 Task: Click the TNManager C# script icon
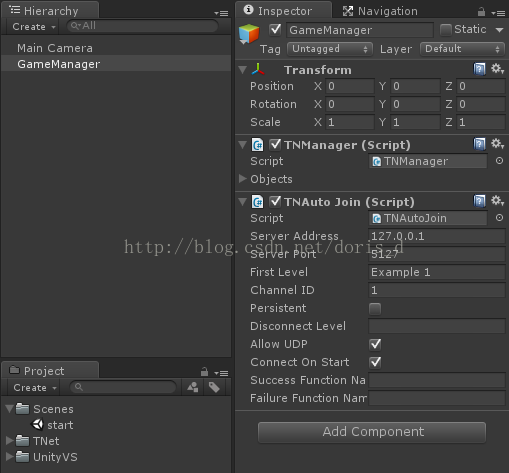pos(257,145)
